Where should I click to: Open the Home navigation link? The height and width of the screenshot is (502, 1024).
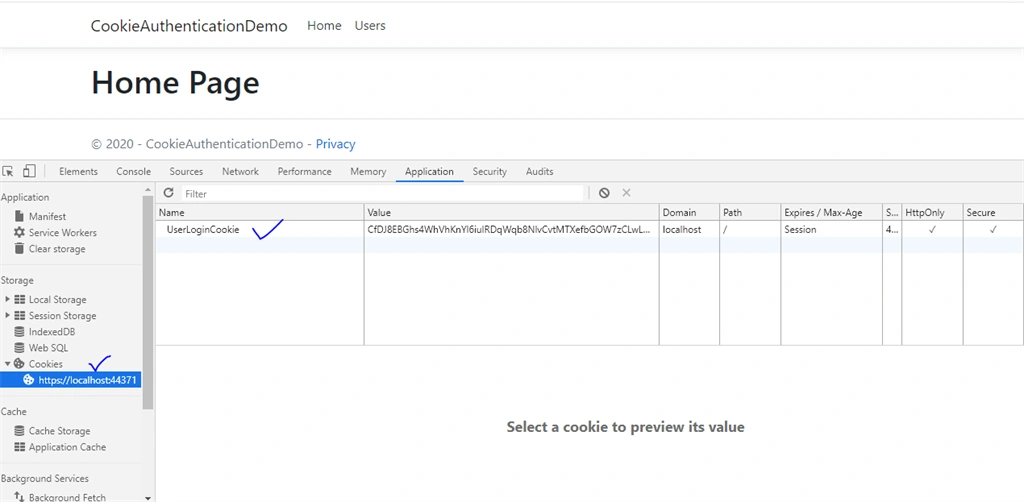point(325,25)
